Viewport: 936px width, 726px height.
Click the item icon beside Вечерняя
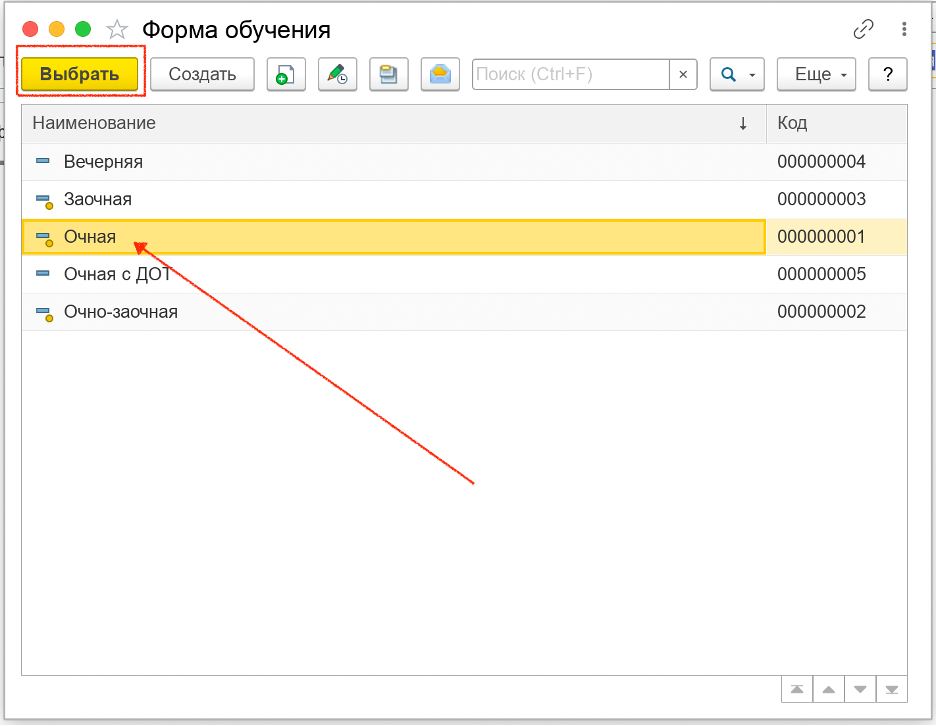43,161
